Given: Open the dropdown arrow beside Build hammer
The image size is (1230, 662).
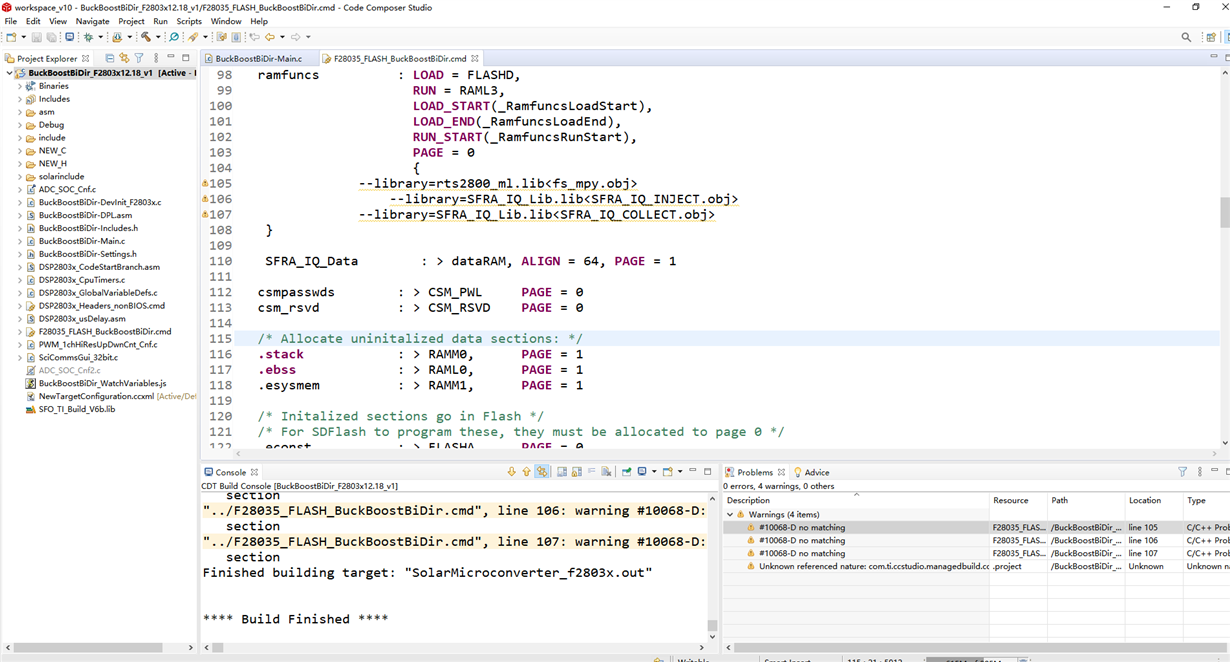Looking at the screenshot, I should (158, 37).
